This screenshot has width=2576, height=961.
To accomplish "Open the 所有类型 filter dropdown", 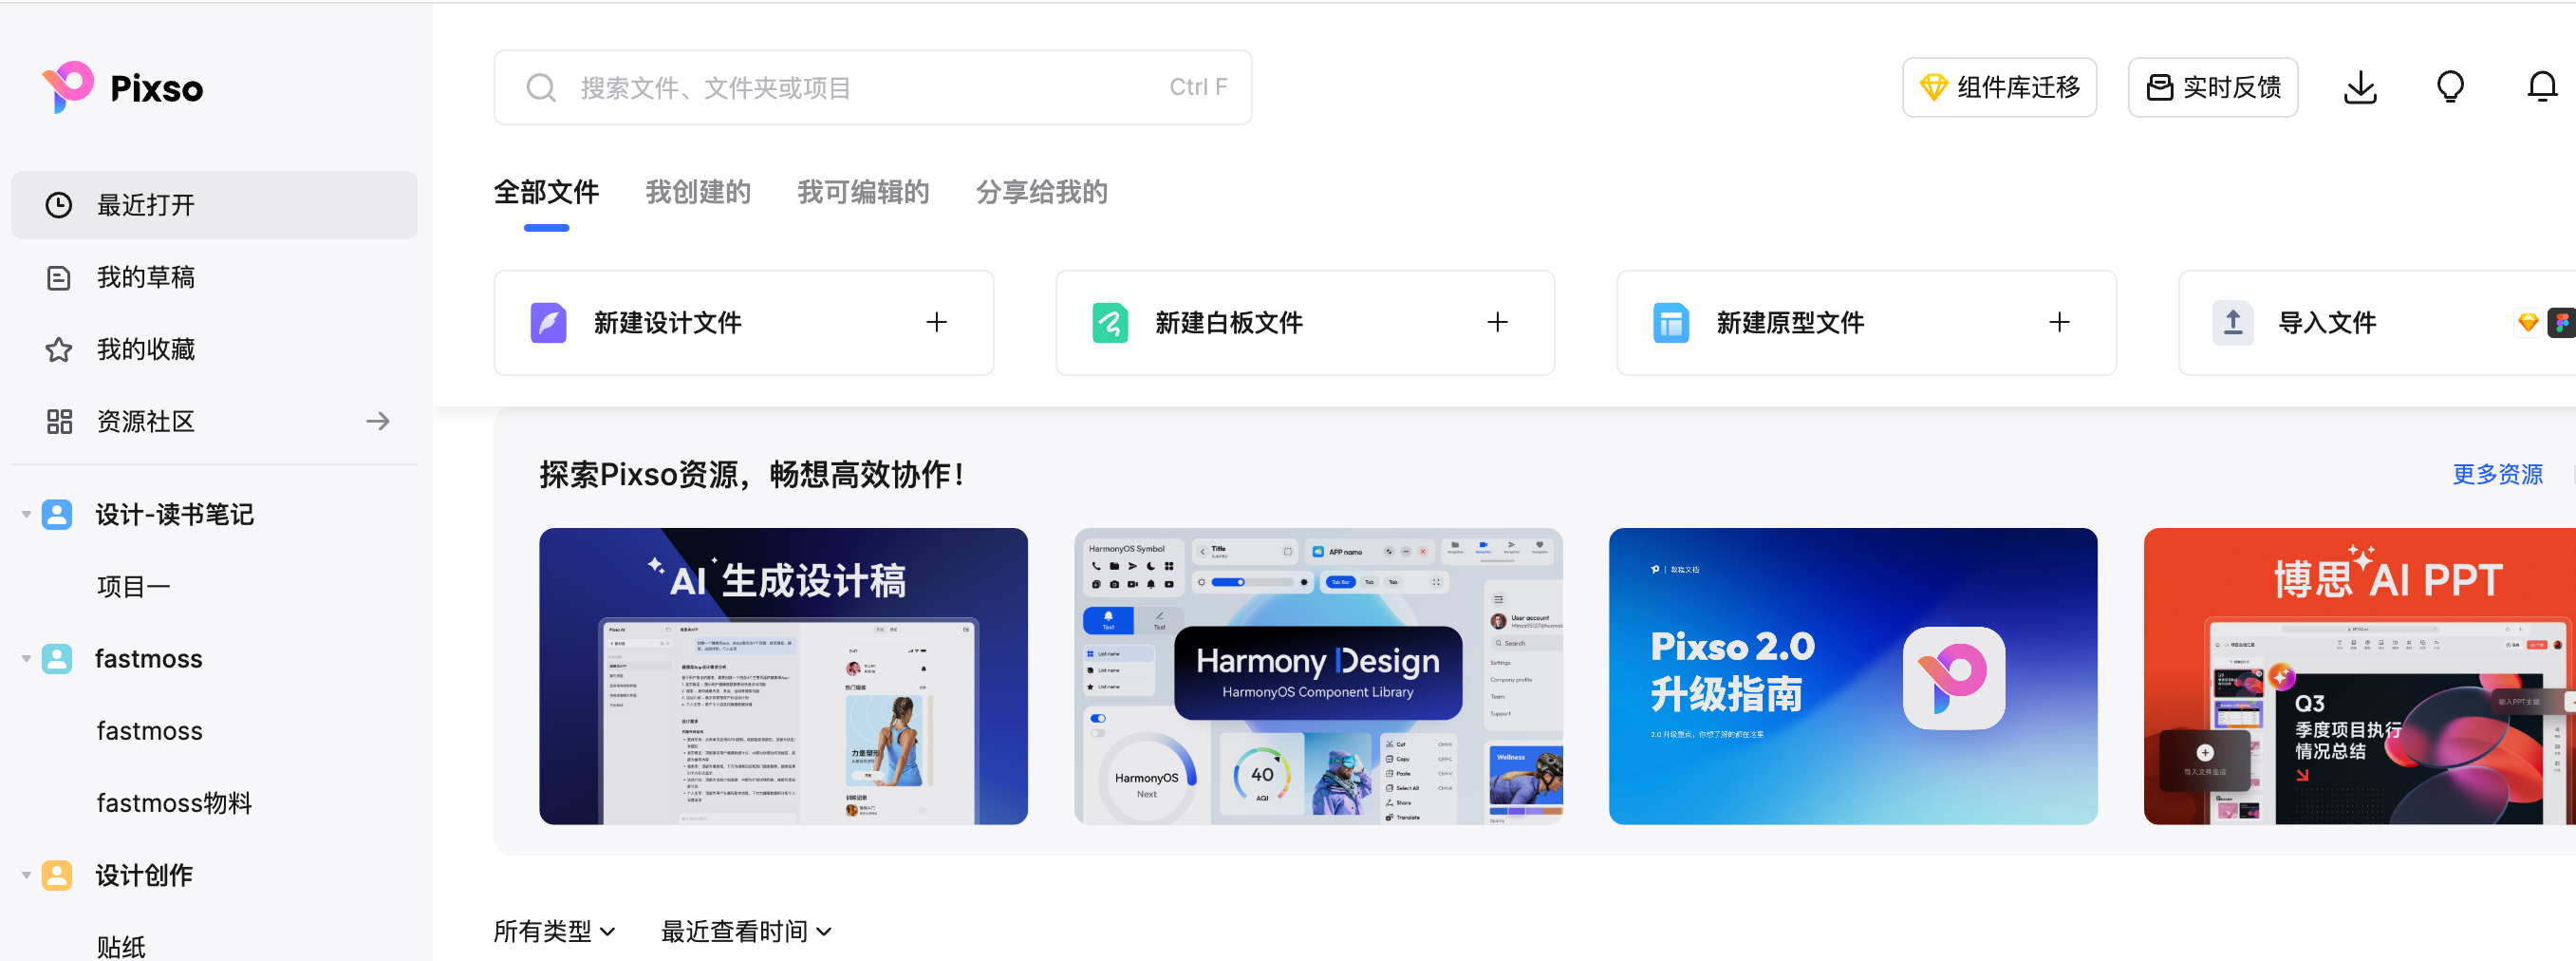I will (555, 931).
